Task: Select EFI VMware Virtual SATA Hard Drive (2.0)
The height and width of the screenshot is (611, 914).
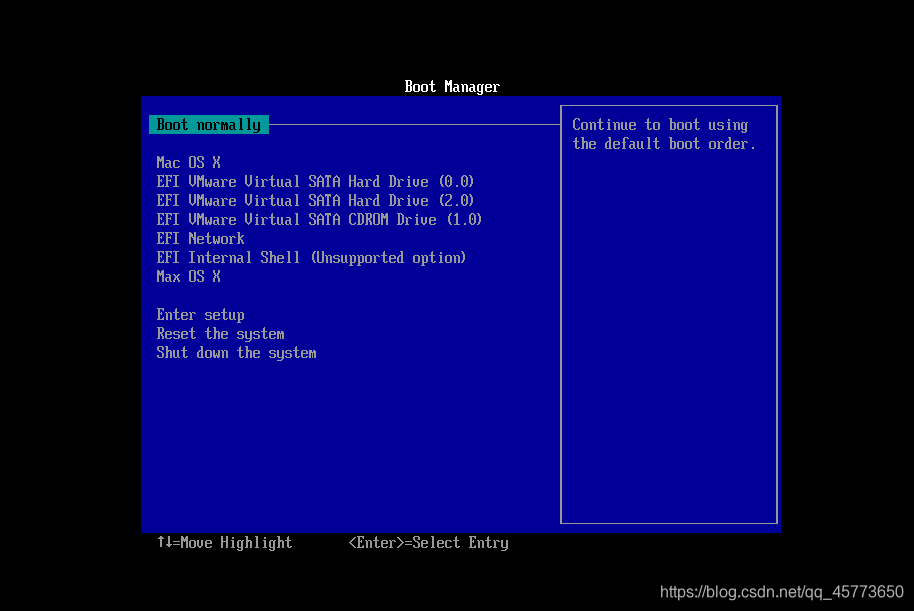Action: (x=315, y=201)
